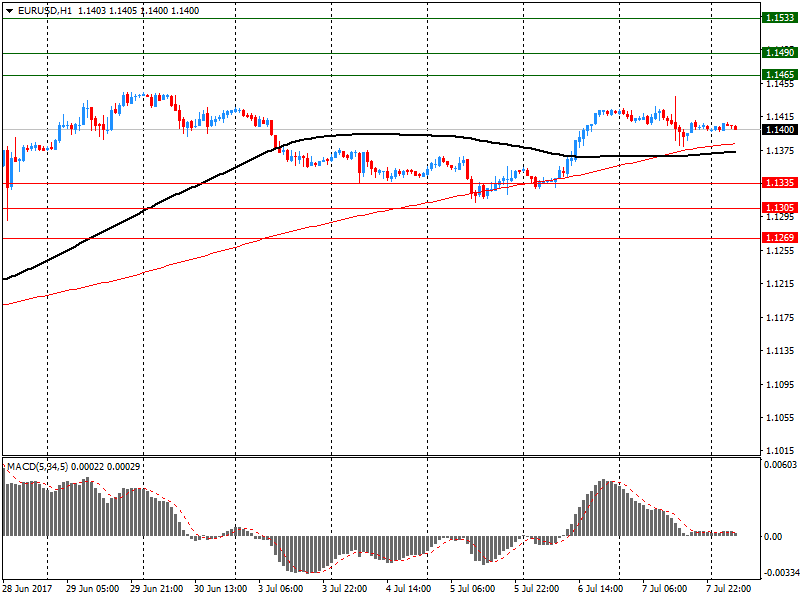Select the red 1.1269 support level label
This screenshot has width=800, height=600.
[780, 237]
